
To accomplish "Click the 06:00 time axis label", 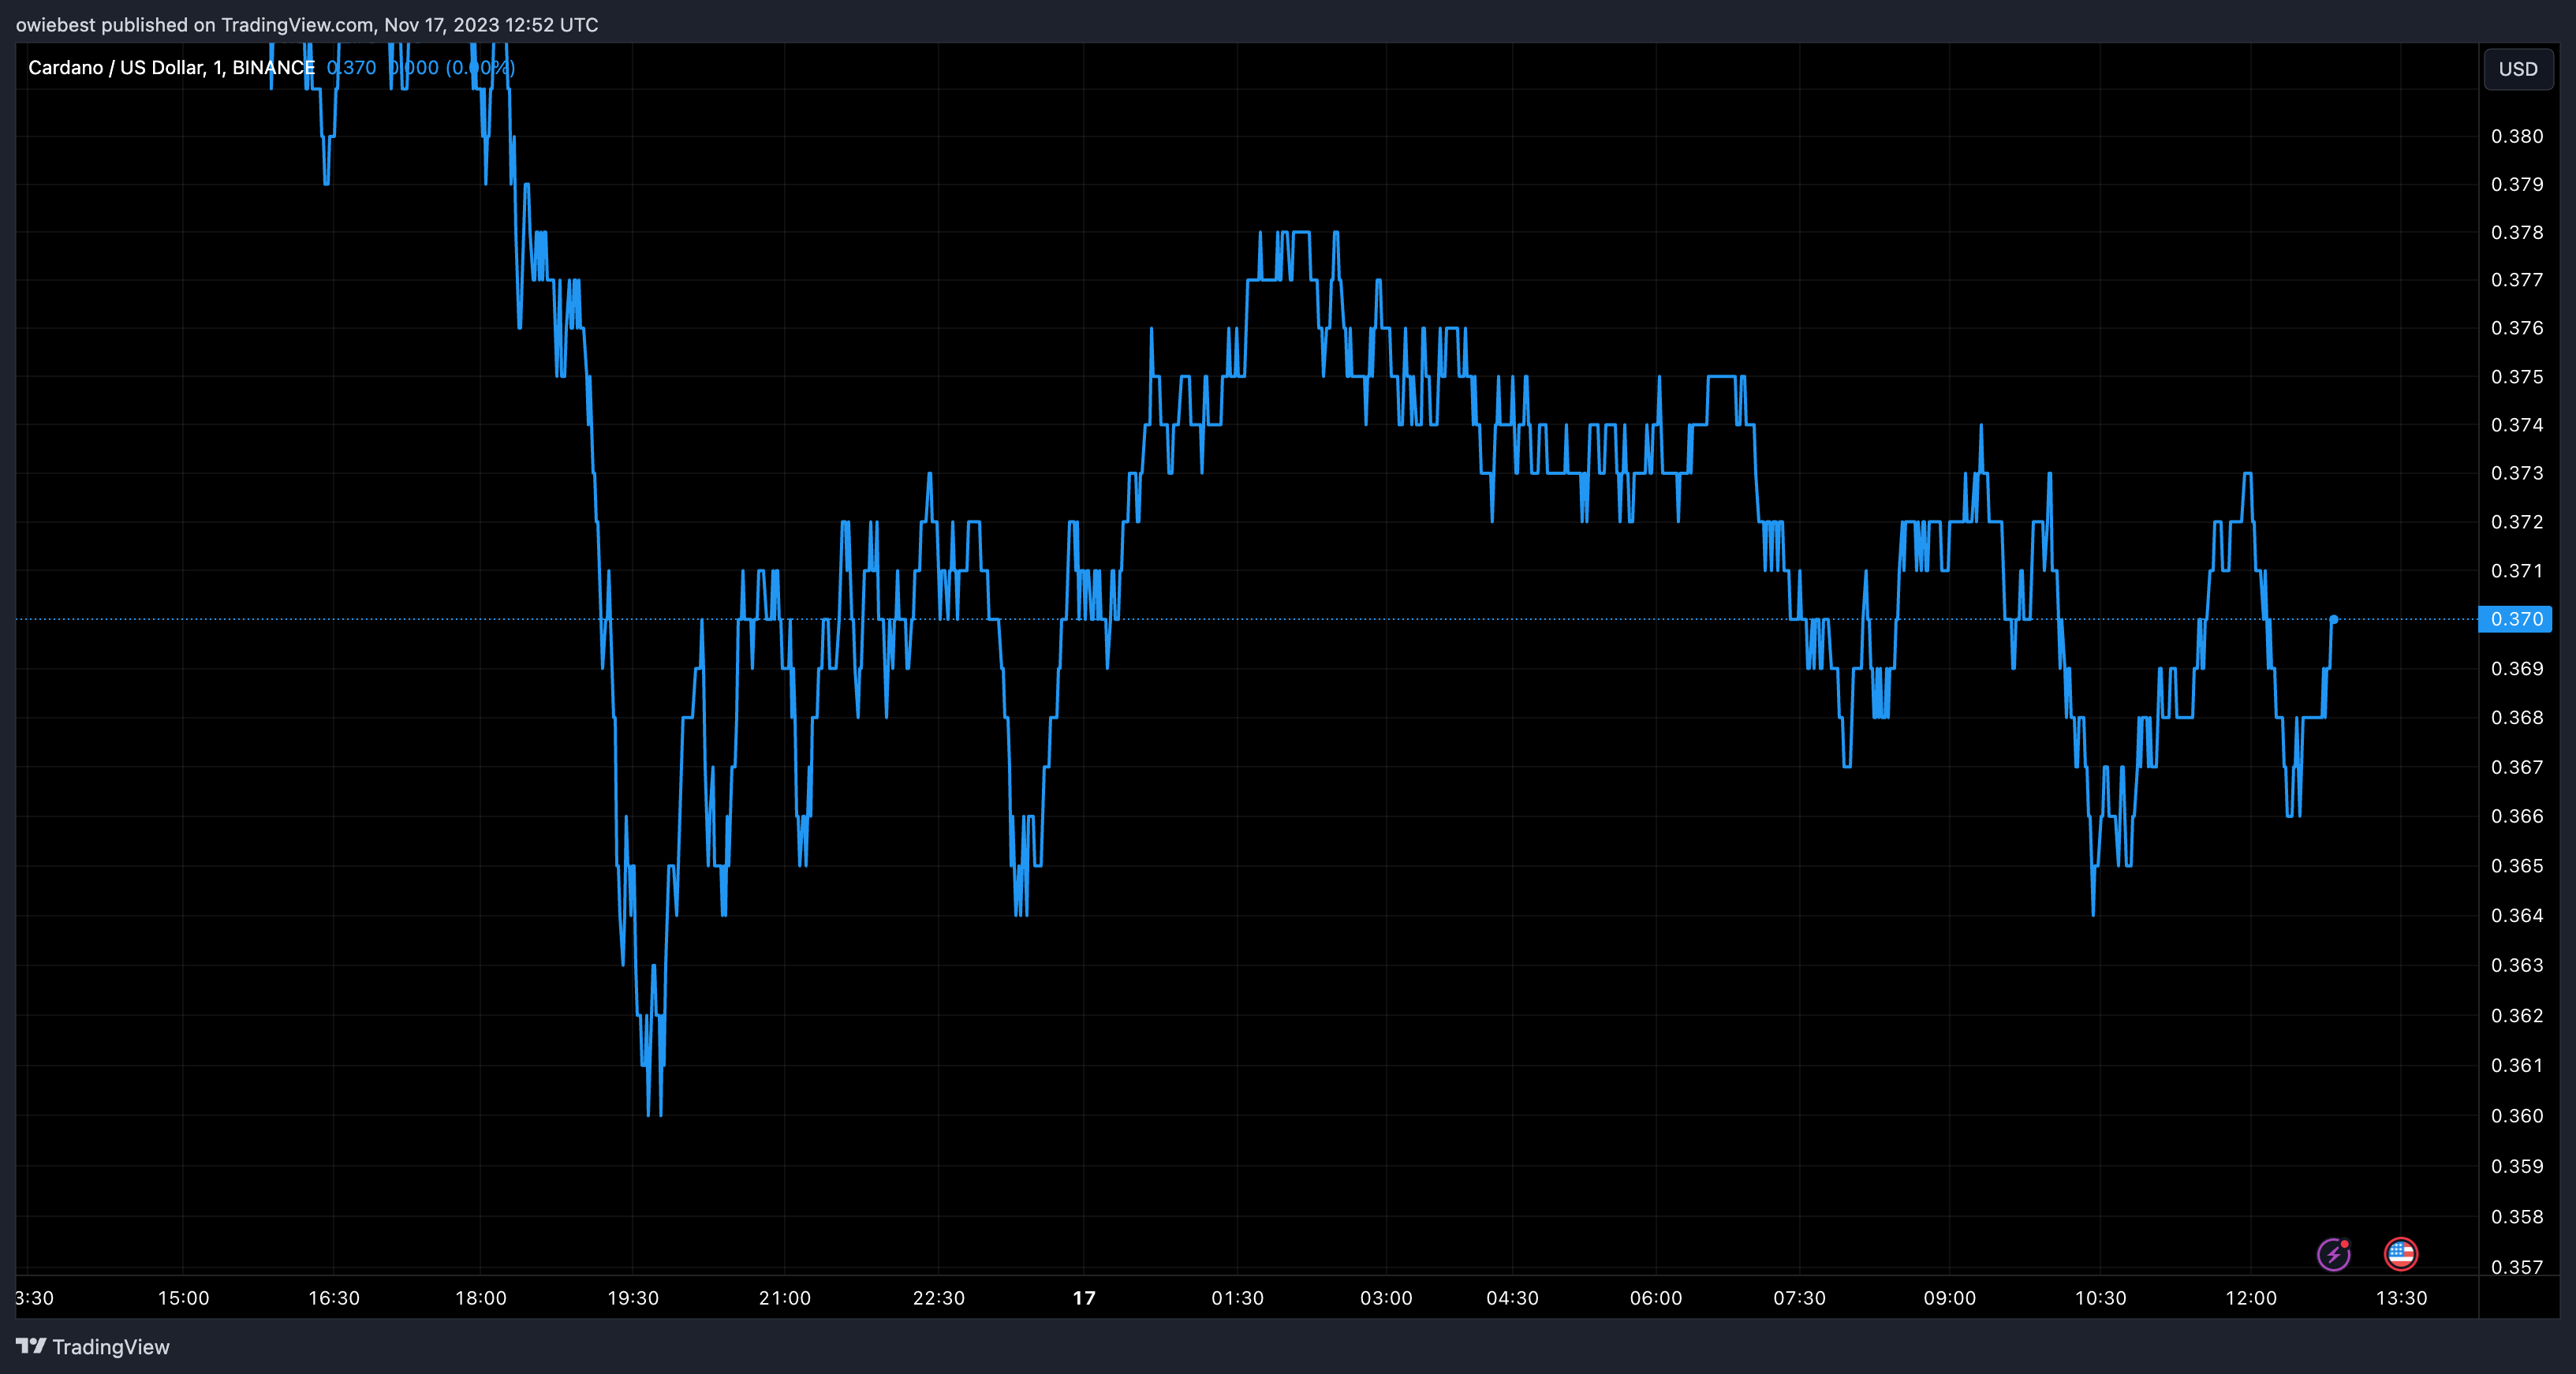I will pos(1656,1298).
